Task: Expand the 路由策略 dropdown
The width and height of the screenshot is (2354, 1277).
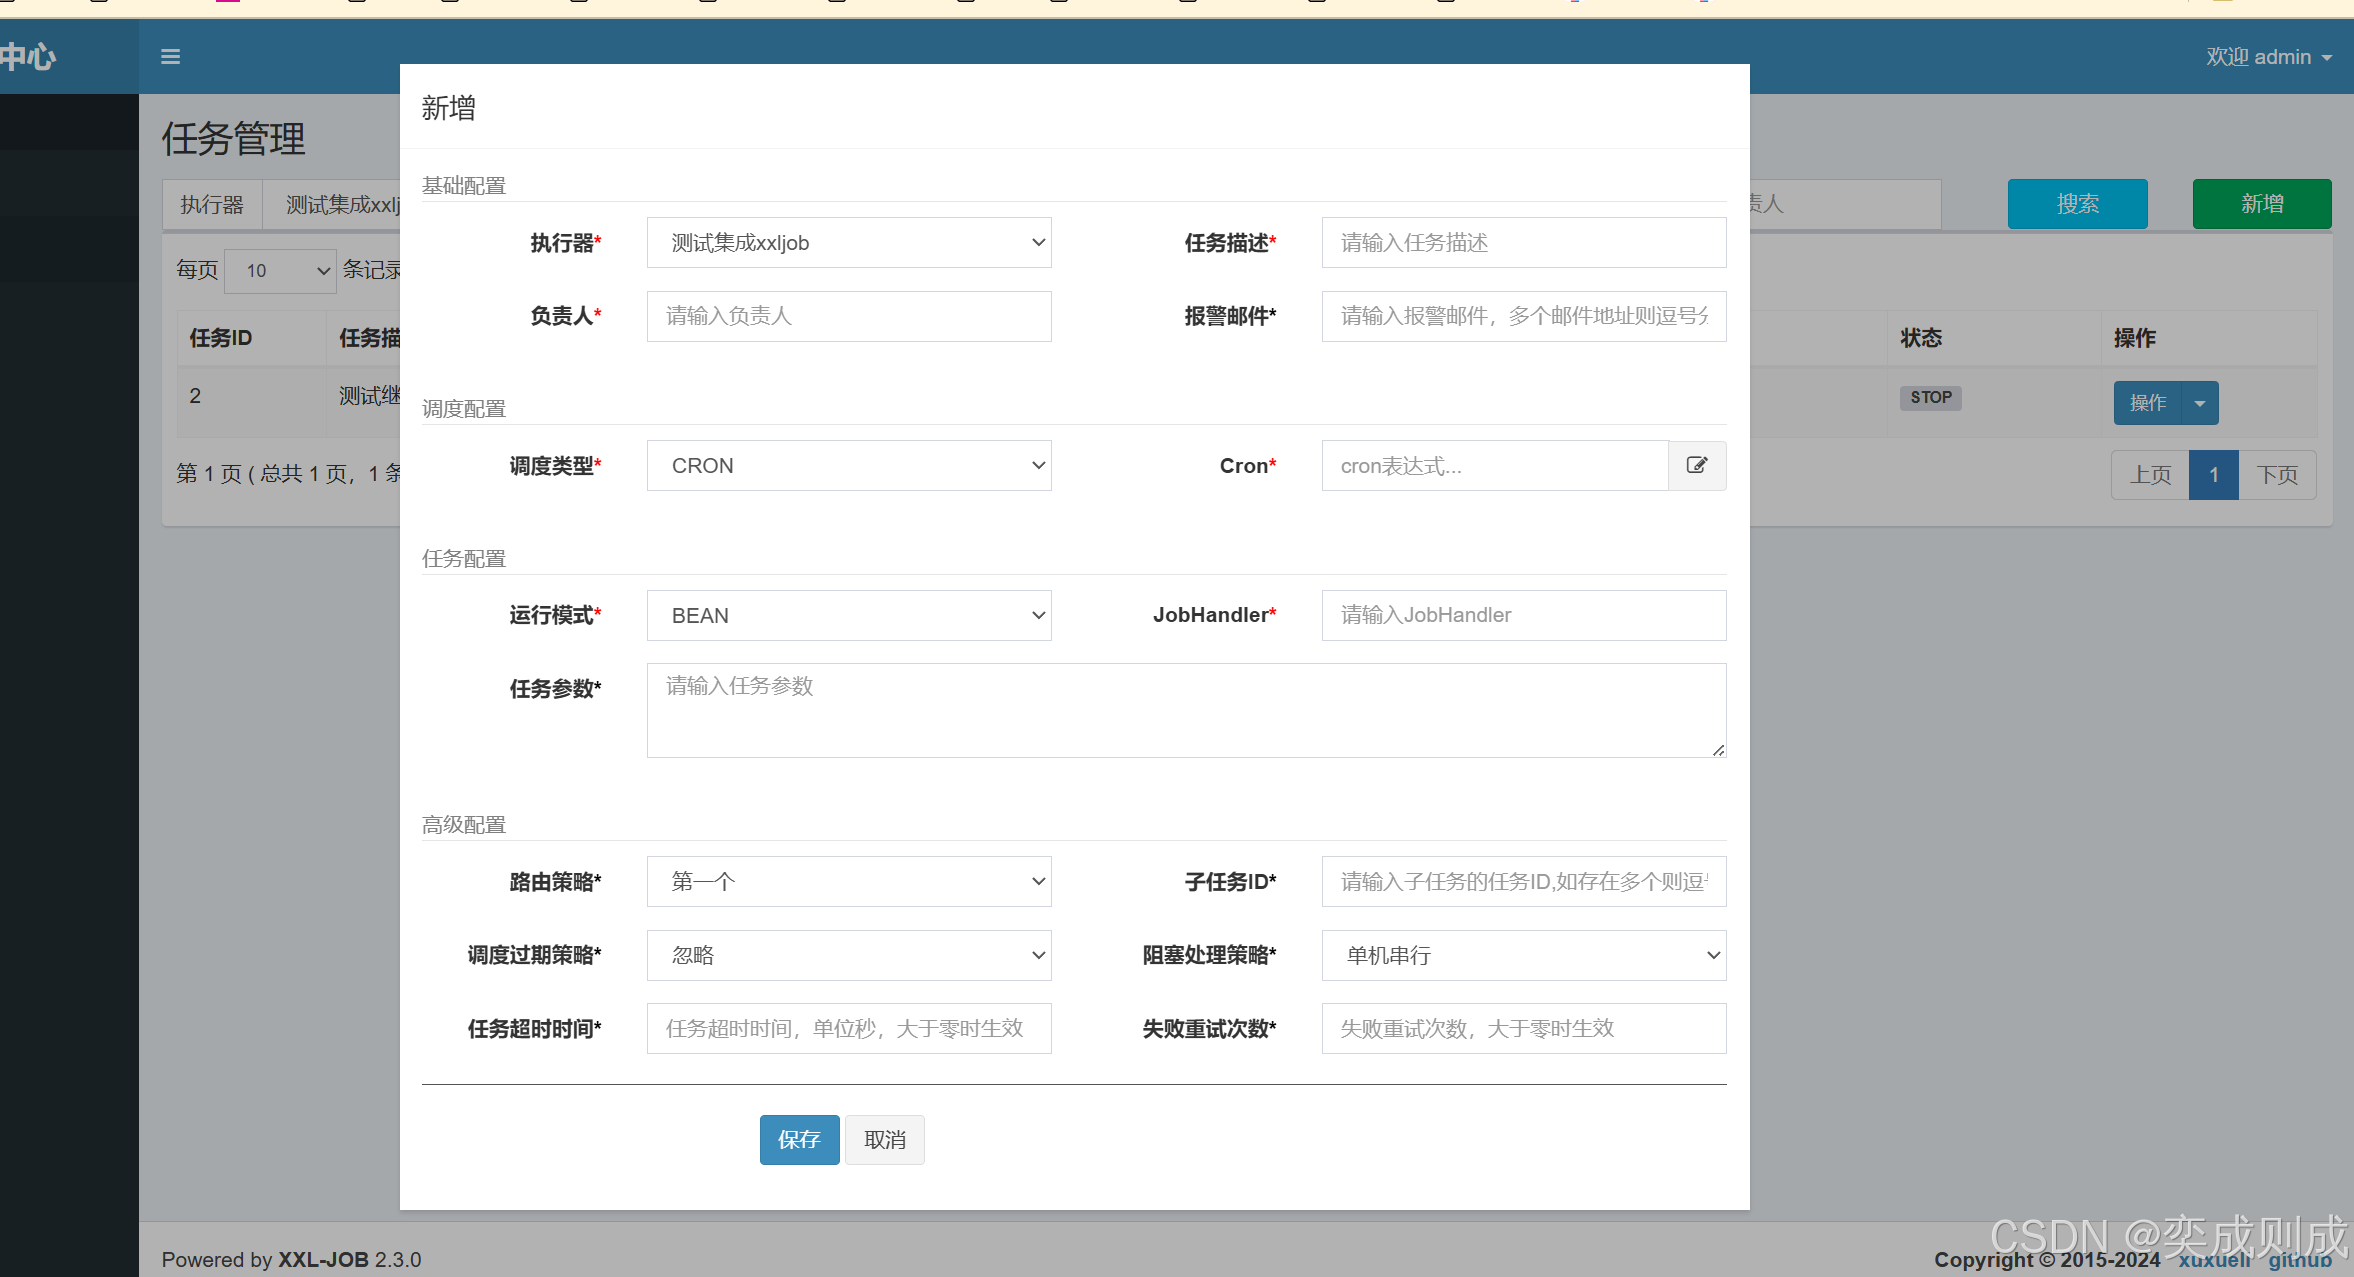Action: click(848, 882)
